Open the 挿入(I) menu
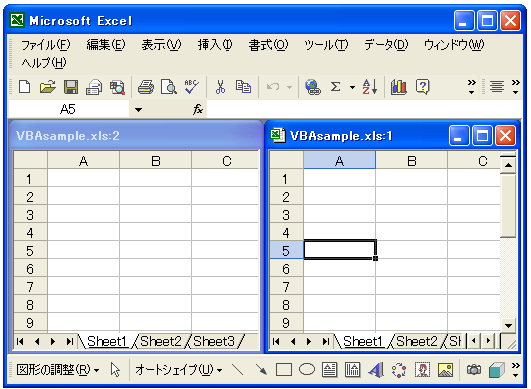This screenshot has width=531, height=389. pos(215,45)
